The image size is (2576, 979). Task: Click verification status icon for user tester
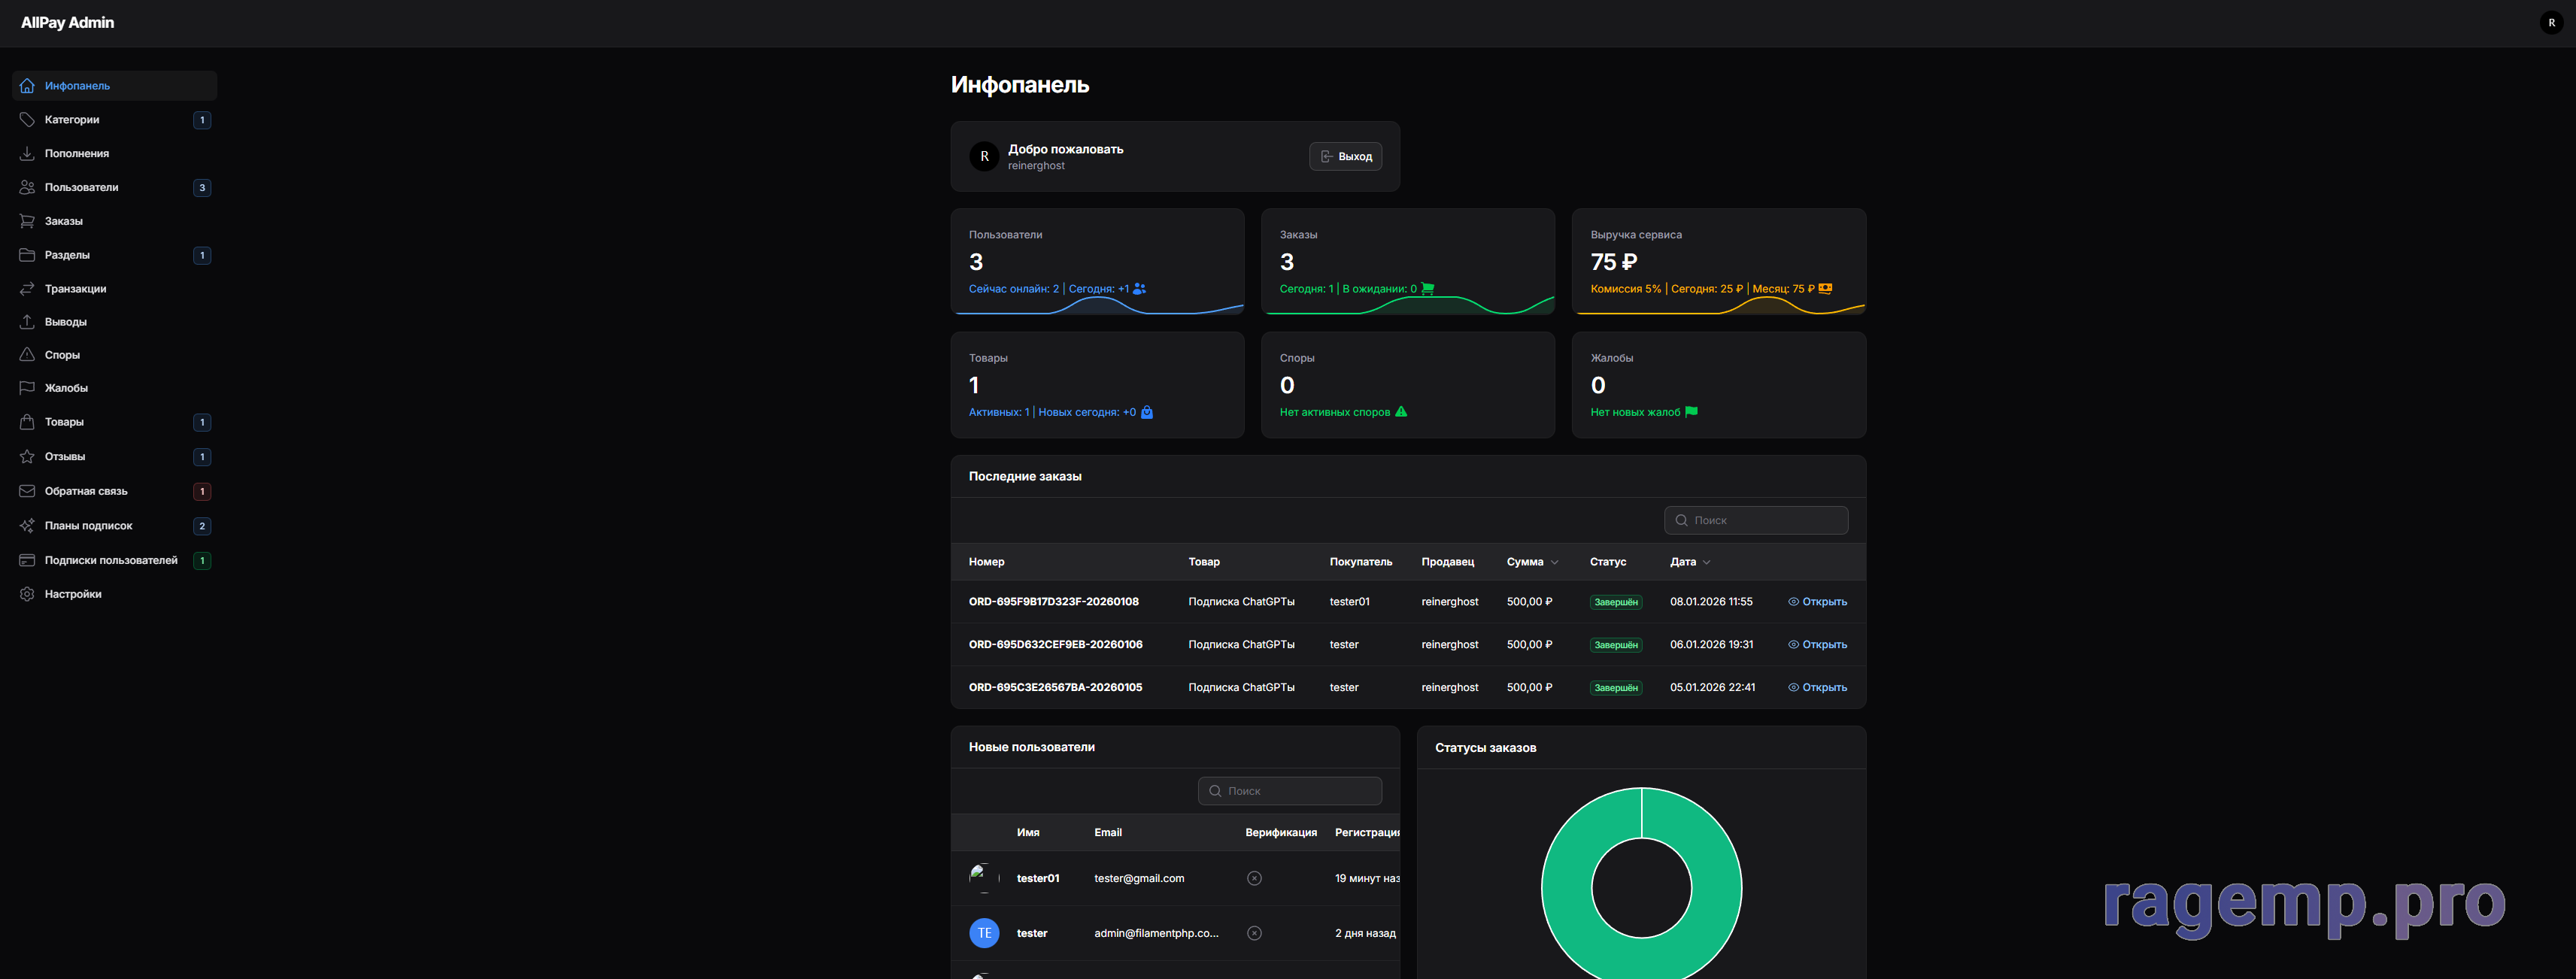pyautogui.click(x=1254, y=933)
